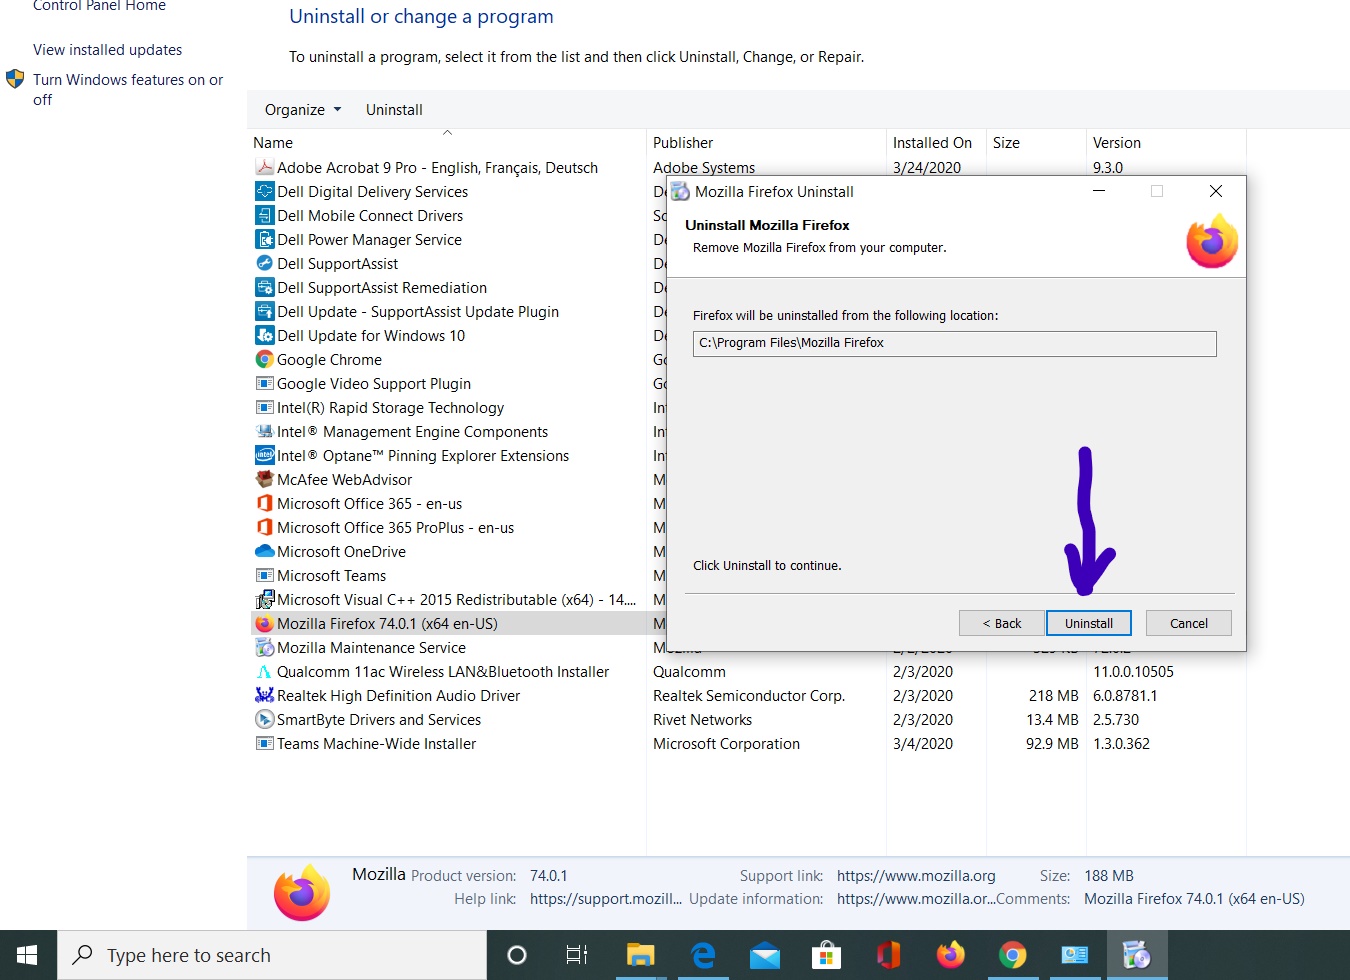Launch Google Chrome from the taskbar
Screen dimensions: 1350x980
point(1013,955)
